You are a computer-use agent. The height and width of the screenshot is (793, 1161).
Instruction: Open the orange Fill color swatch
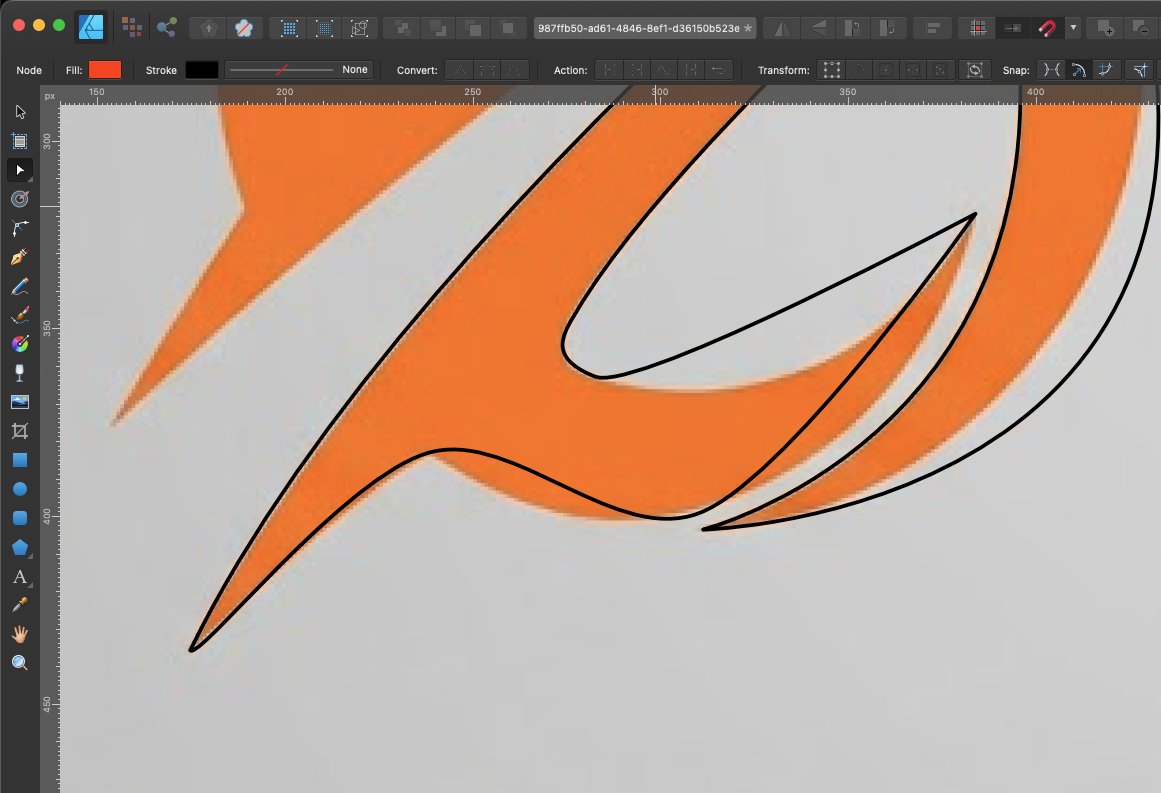tap(105, 70)
